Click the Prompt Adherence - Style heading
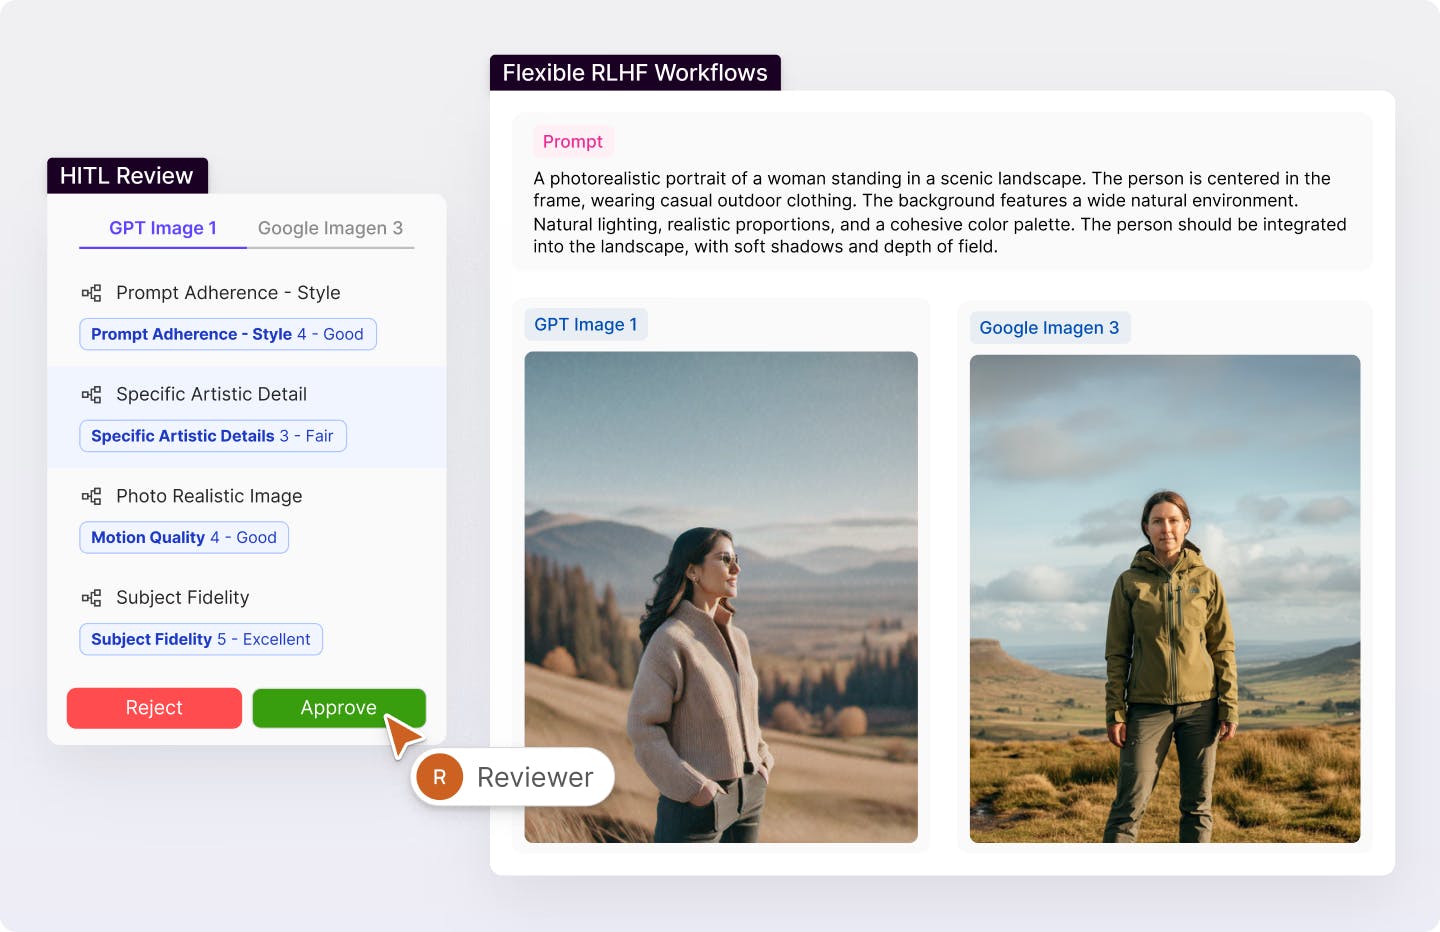Image resolution: width=1440 pixels, height=932 pixels. click(x=228, y=293)
